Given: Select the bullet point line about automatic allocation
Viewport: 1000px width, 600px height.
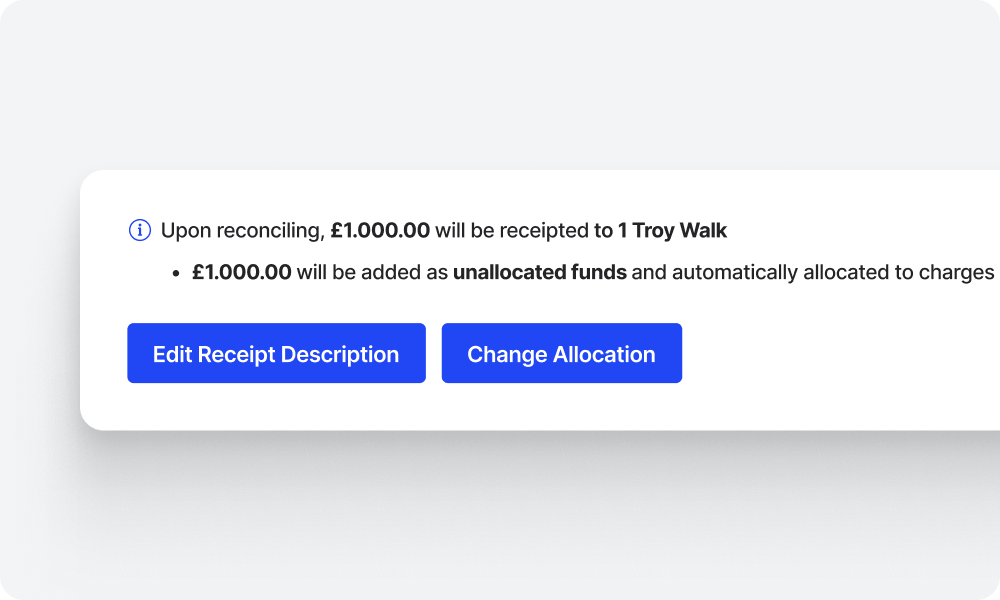Looking at the screenshot, I should pyautogui.click(x=590, y=271).
